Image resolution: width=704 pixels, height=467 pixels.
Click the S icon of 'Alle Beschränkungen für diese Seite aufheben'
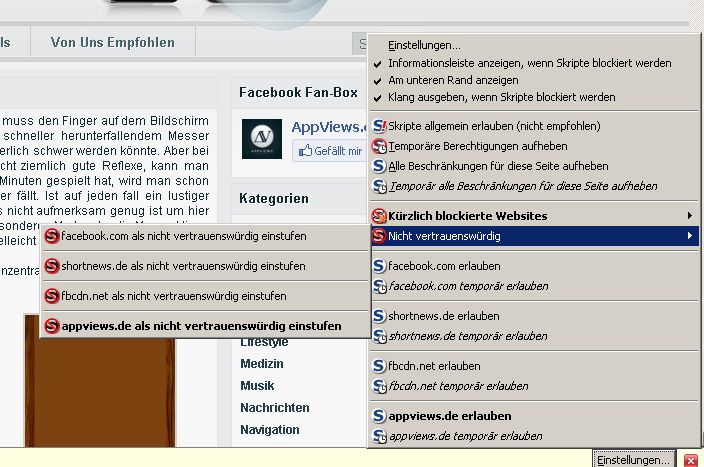(379, 166)
